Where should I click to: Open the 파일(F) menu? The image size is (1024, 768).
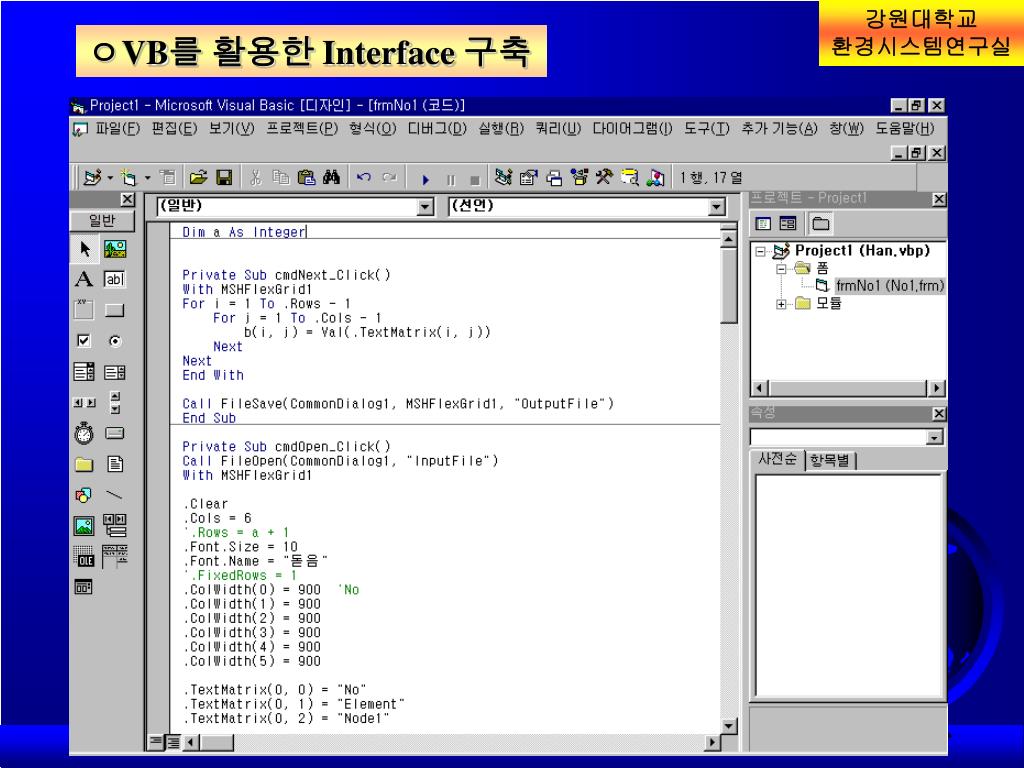pos(118,129)
